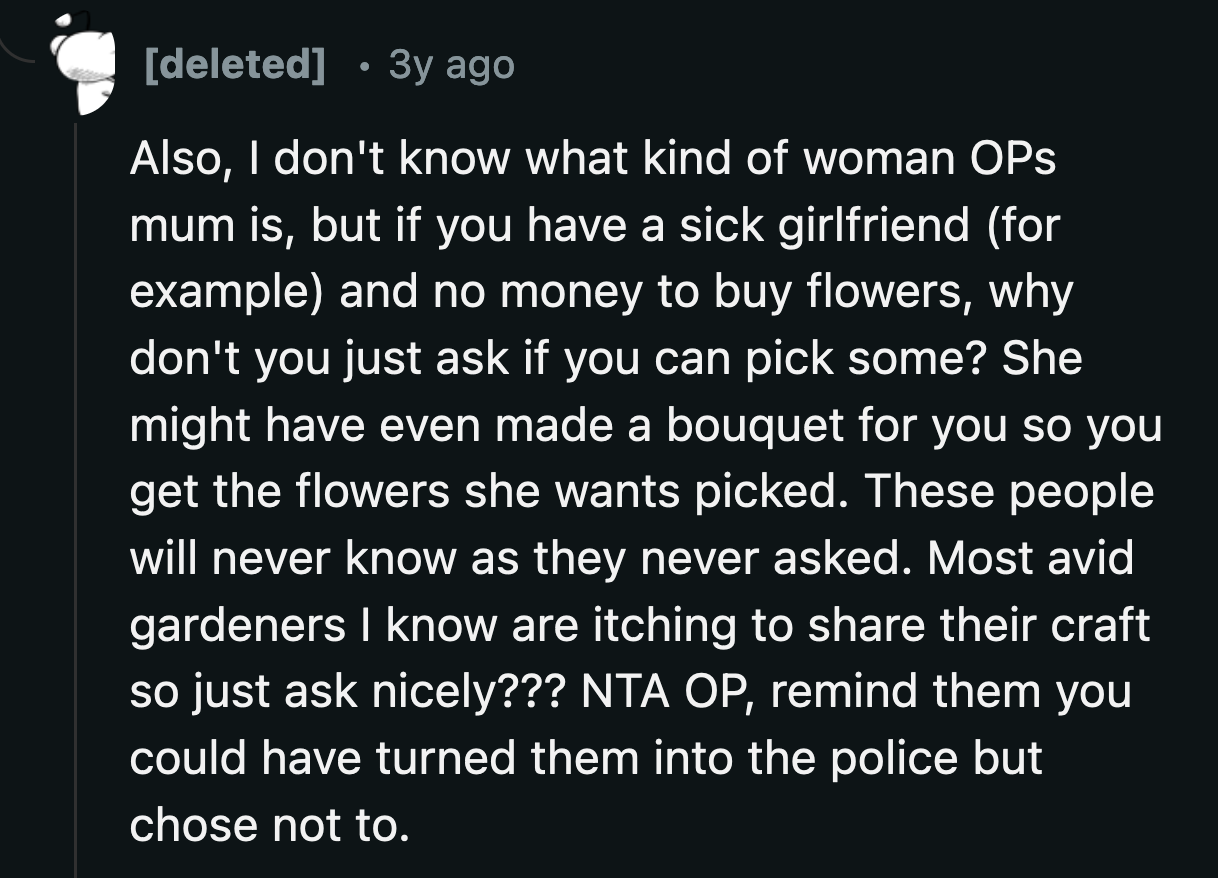Viewport: 1218px width, 878px height.
Task: Click 'Most avid' at end of line
Action: point(1031,558)
